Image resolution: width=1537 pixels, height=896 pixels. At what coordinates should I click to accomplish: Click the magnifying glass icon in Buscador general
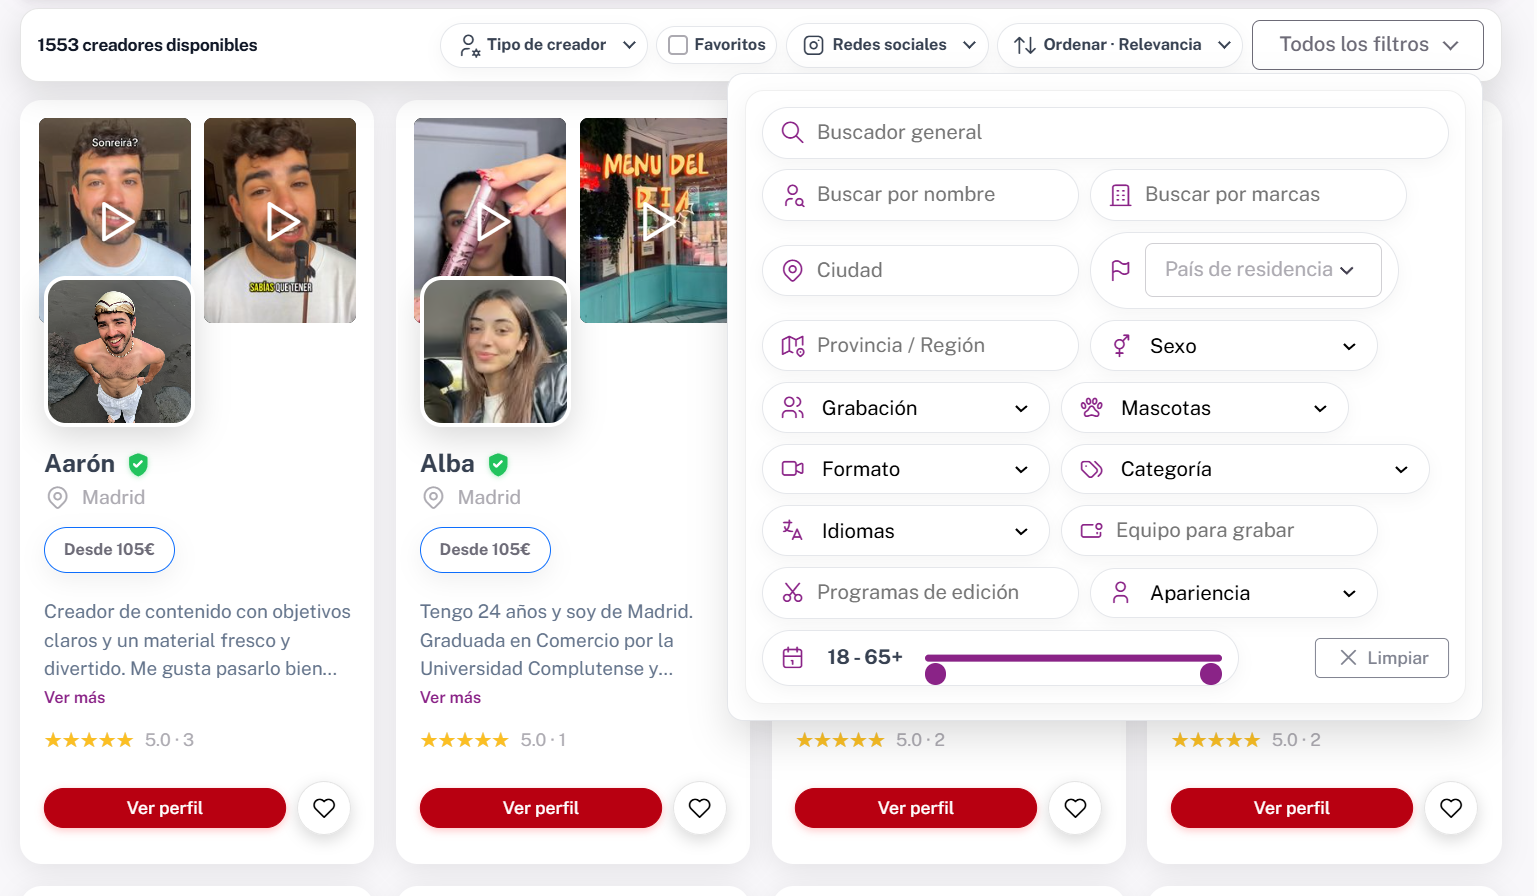click(793, 132)
